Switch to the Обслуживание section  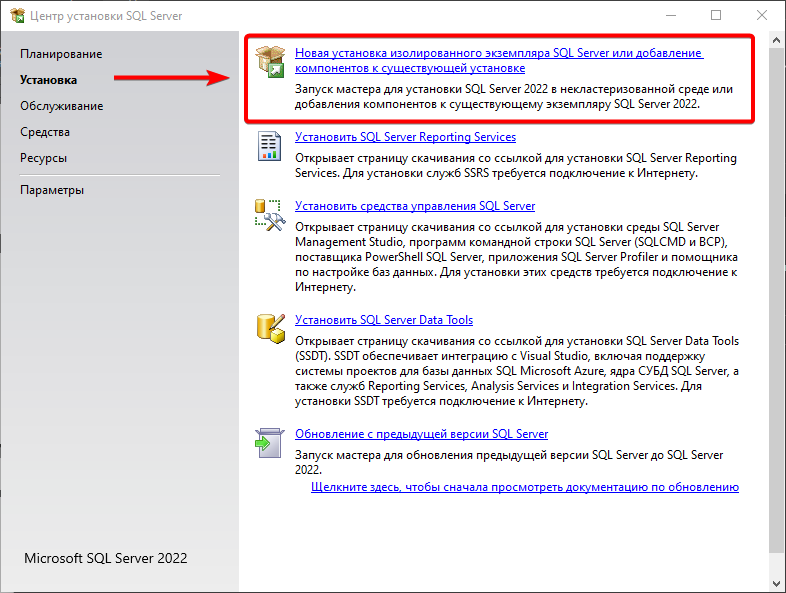pos(62,106)
